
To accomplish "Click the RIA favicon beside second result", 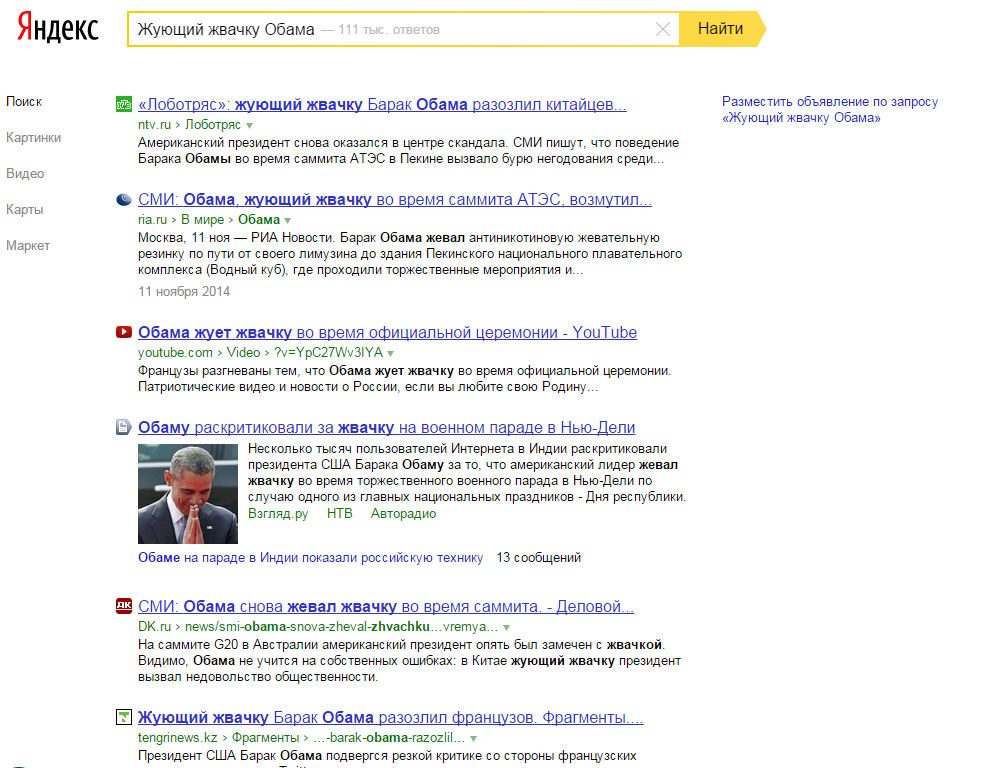I will click(124, 200).
